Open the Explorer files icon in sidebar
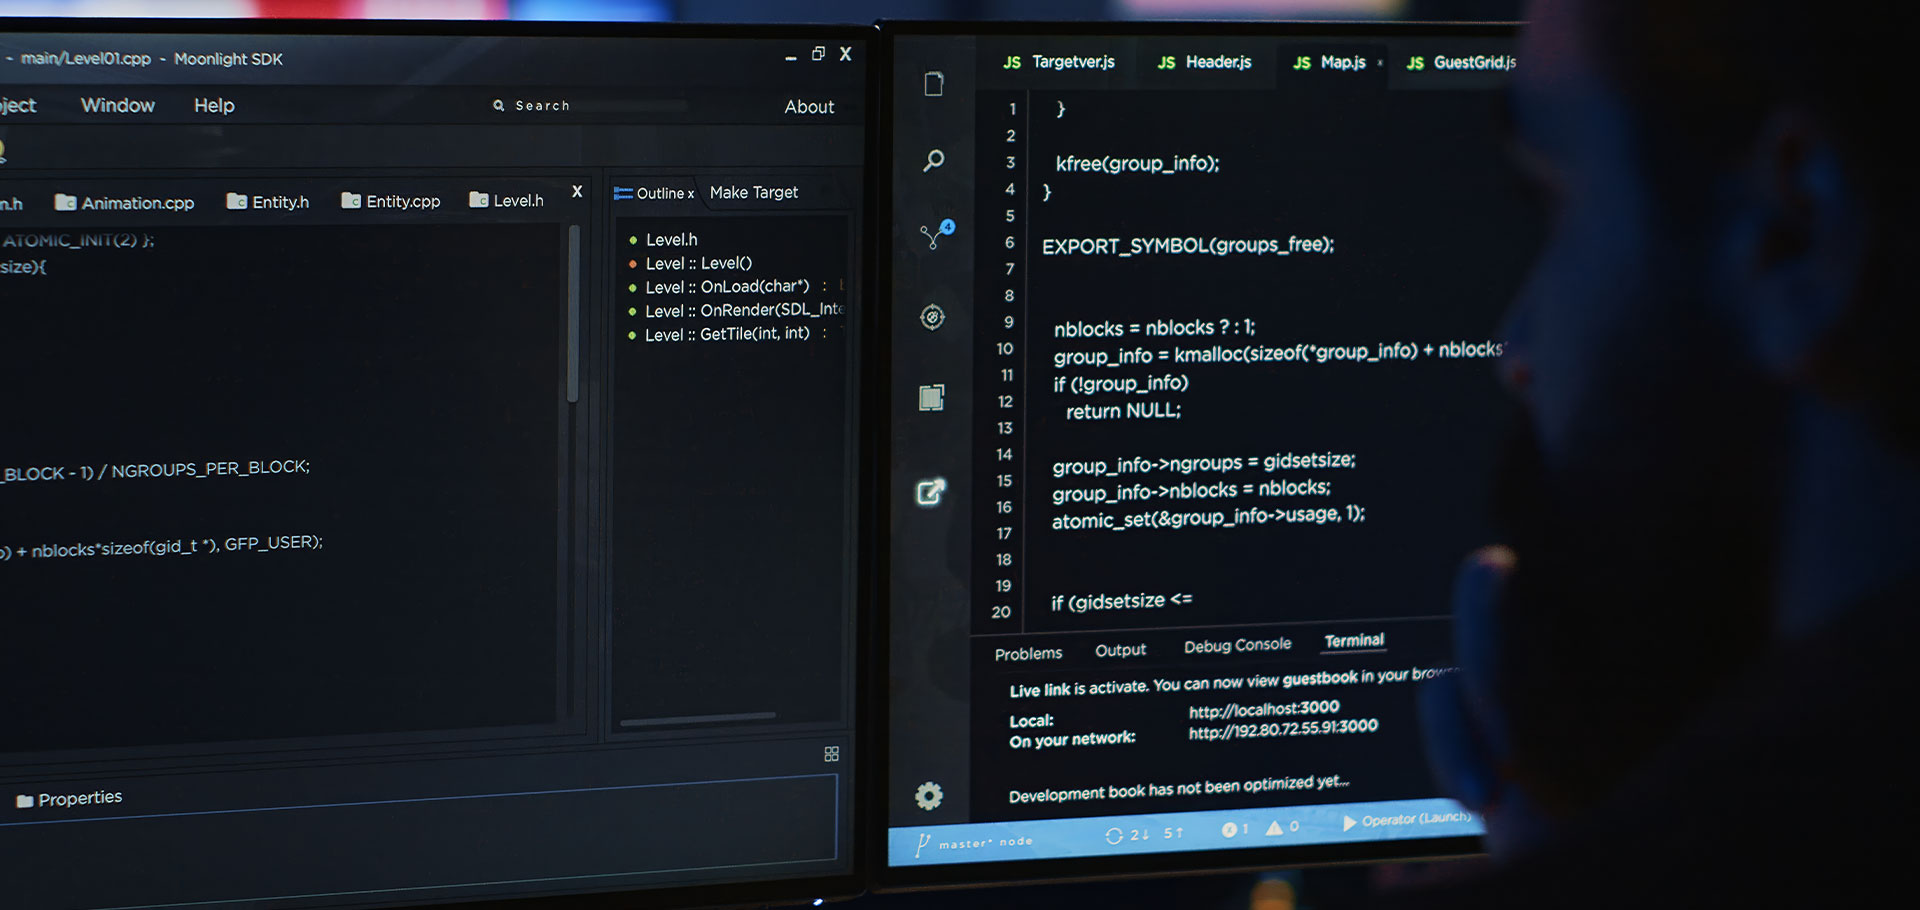This screenshot has width=1920, height=910. tap(934, 84)
